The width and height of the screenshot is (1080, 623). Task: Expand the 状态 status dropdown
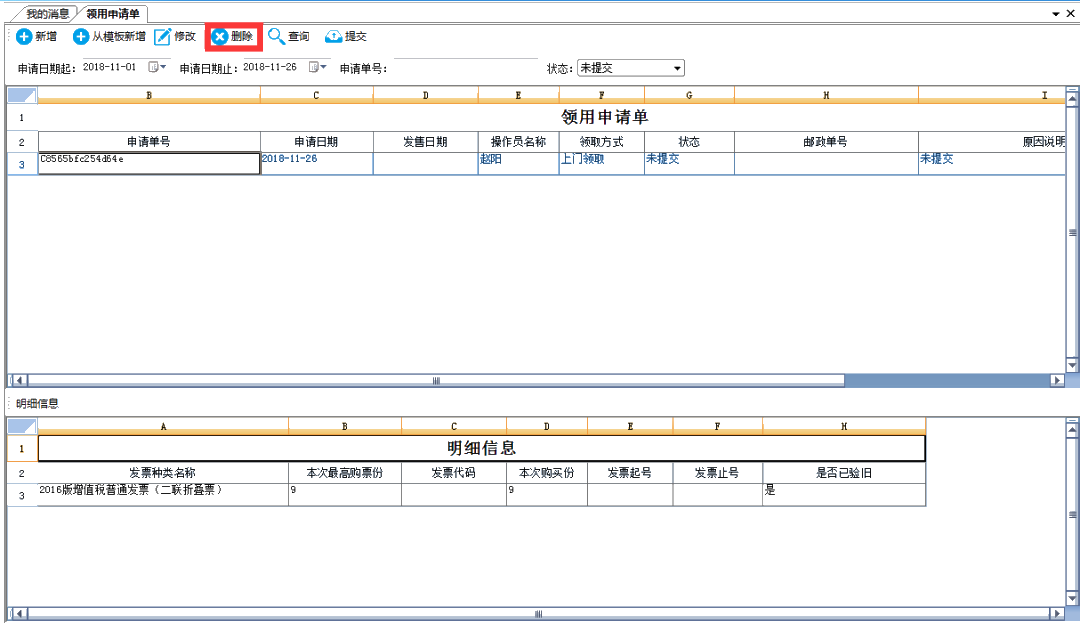[x=677, y=68]
